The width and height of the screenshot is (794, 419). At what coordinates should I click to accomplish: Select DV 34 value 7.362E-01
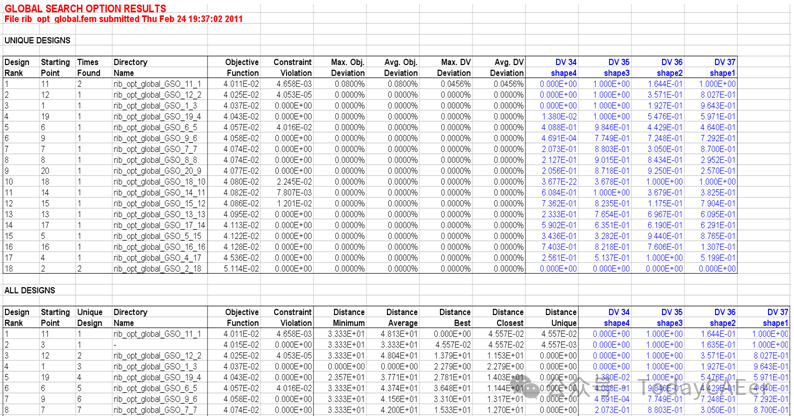(x=559, y=204)
